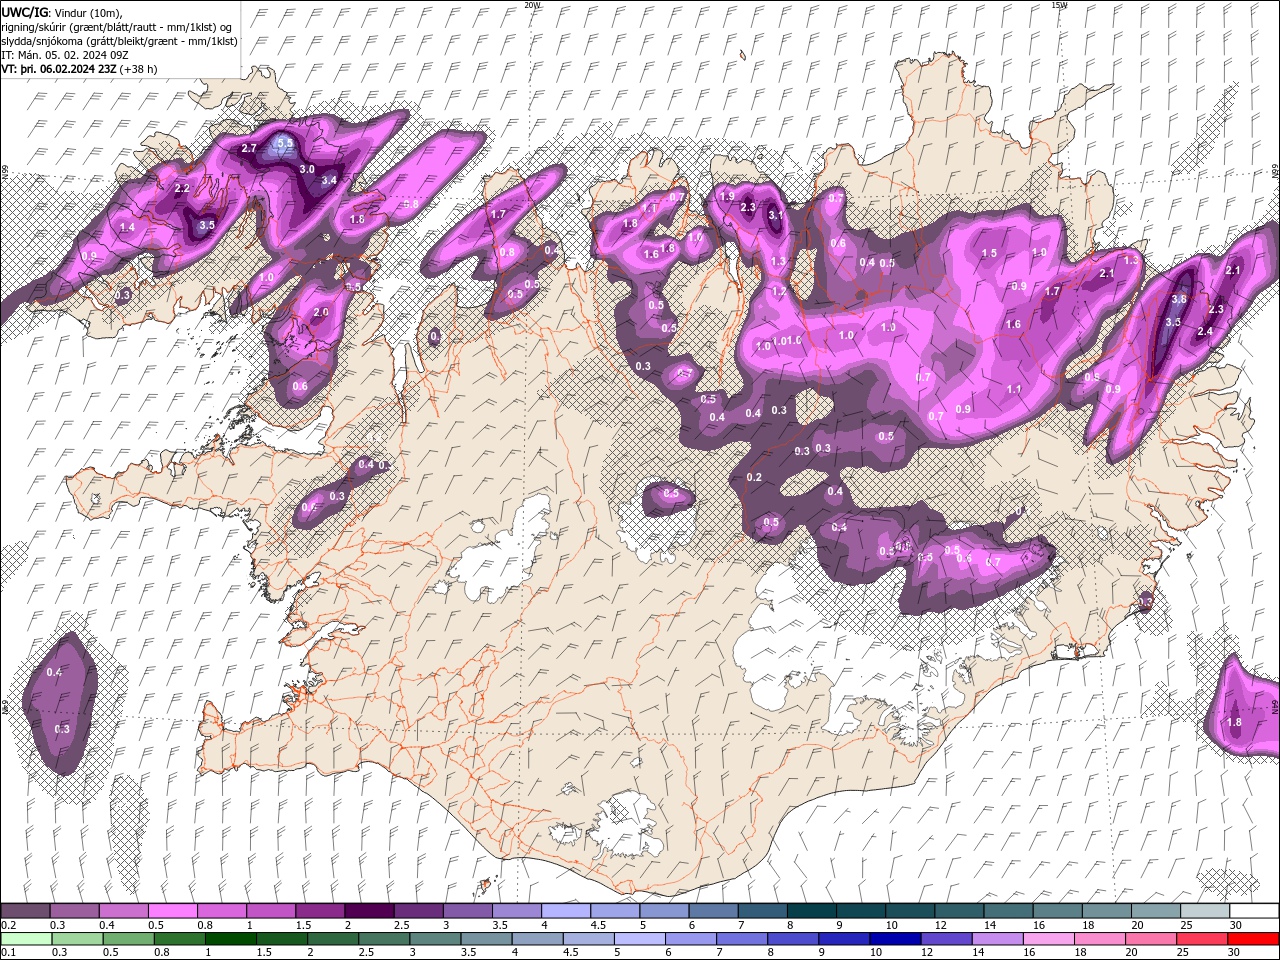Select the top-row swatch between 12 and 14
This screenshot has width=1280, height=960.
[x=958, y=911]
